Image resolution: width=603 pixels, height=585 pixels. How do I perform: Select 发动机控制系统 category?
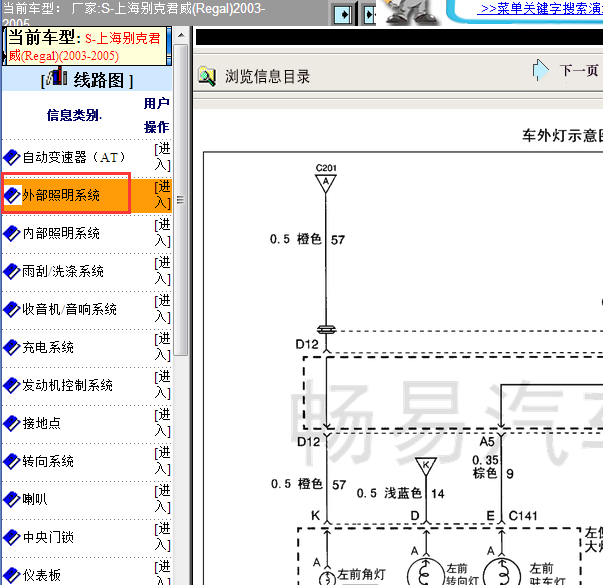coord(67,385)
